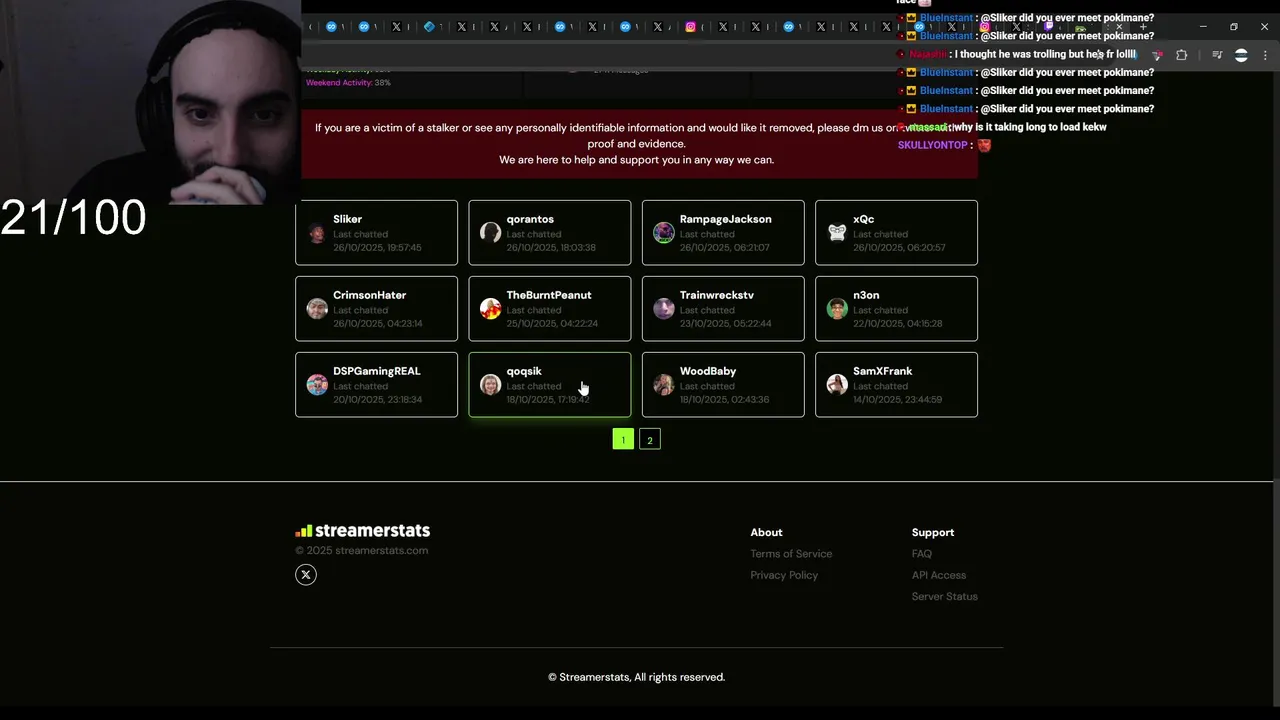Click the 21/100 counter overlay
This screenshot has width=1280, height=720.
(73, 217)
